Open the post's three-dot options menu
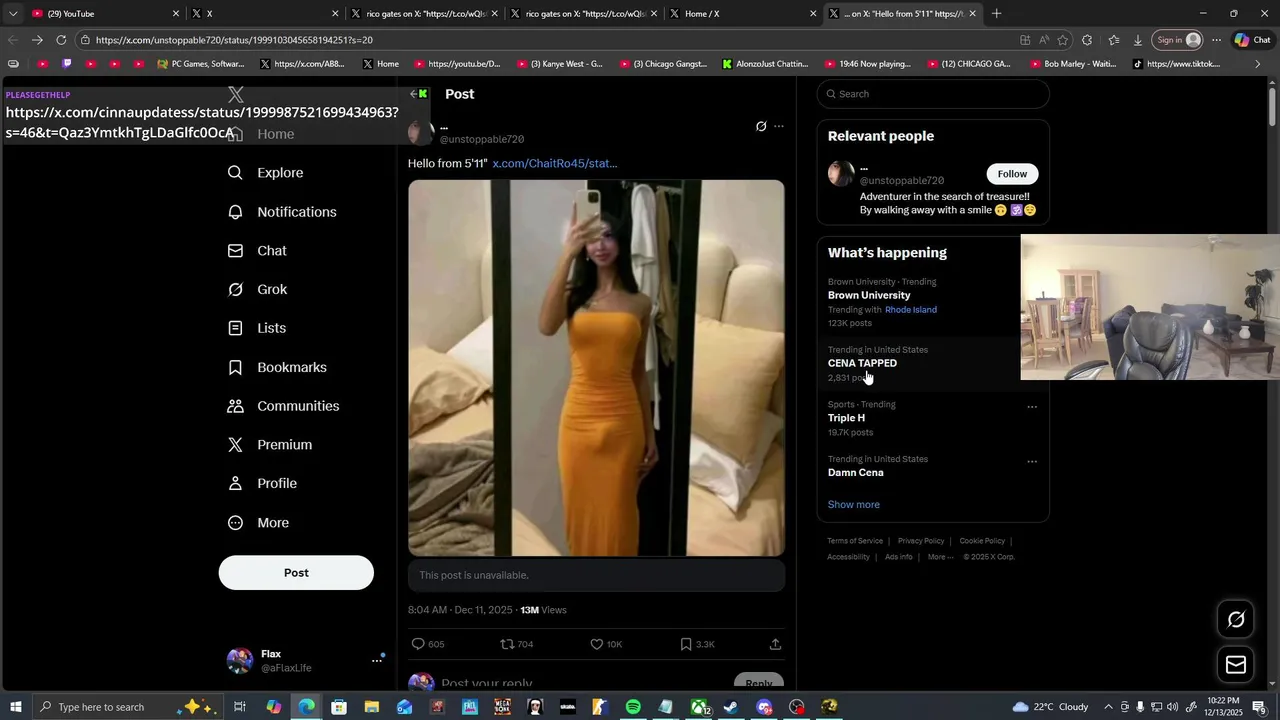The image size is (1280, 720). coord(779,127)
